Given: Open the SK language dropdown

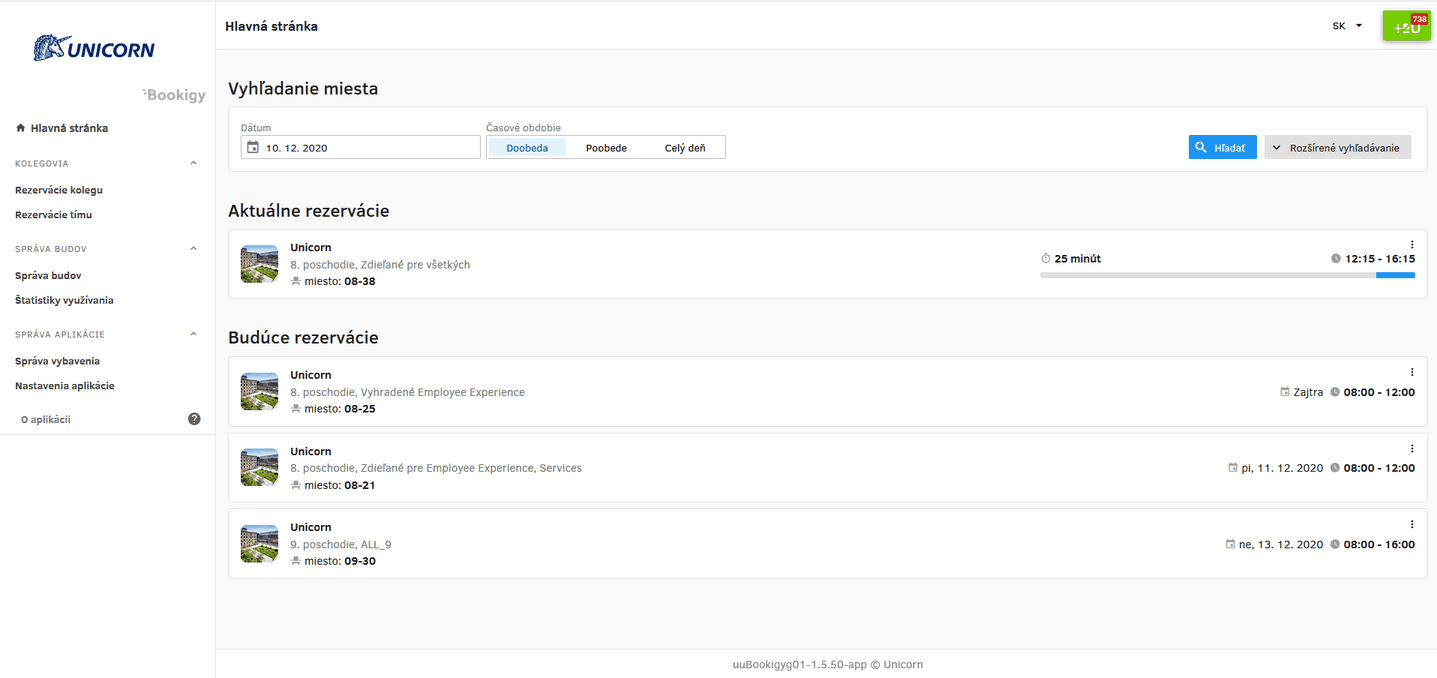Looking at the screenshot, I should click(x=1348, y=26).
